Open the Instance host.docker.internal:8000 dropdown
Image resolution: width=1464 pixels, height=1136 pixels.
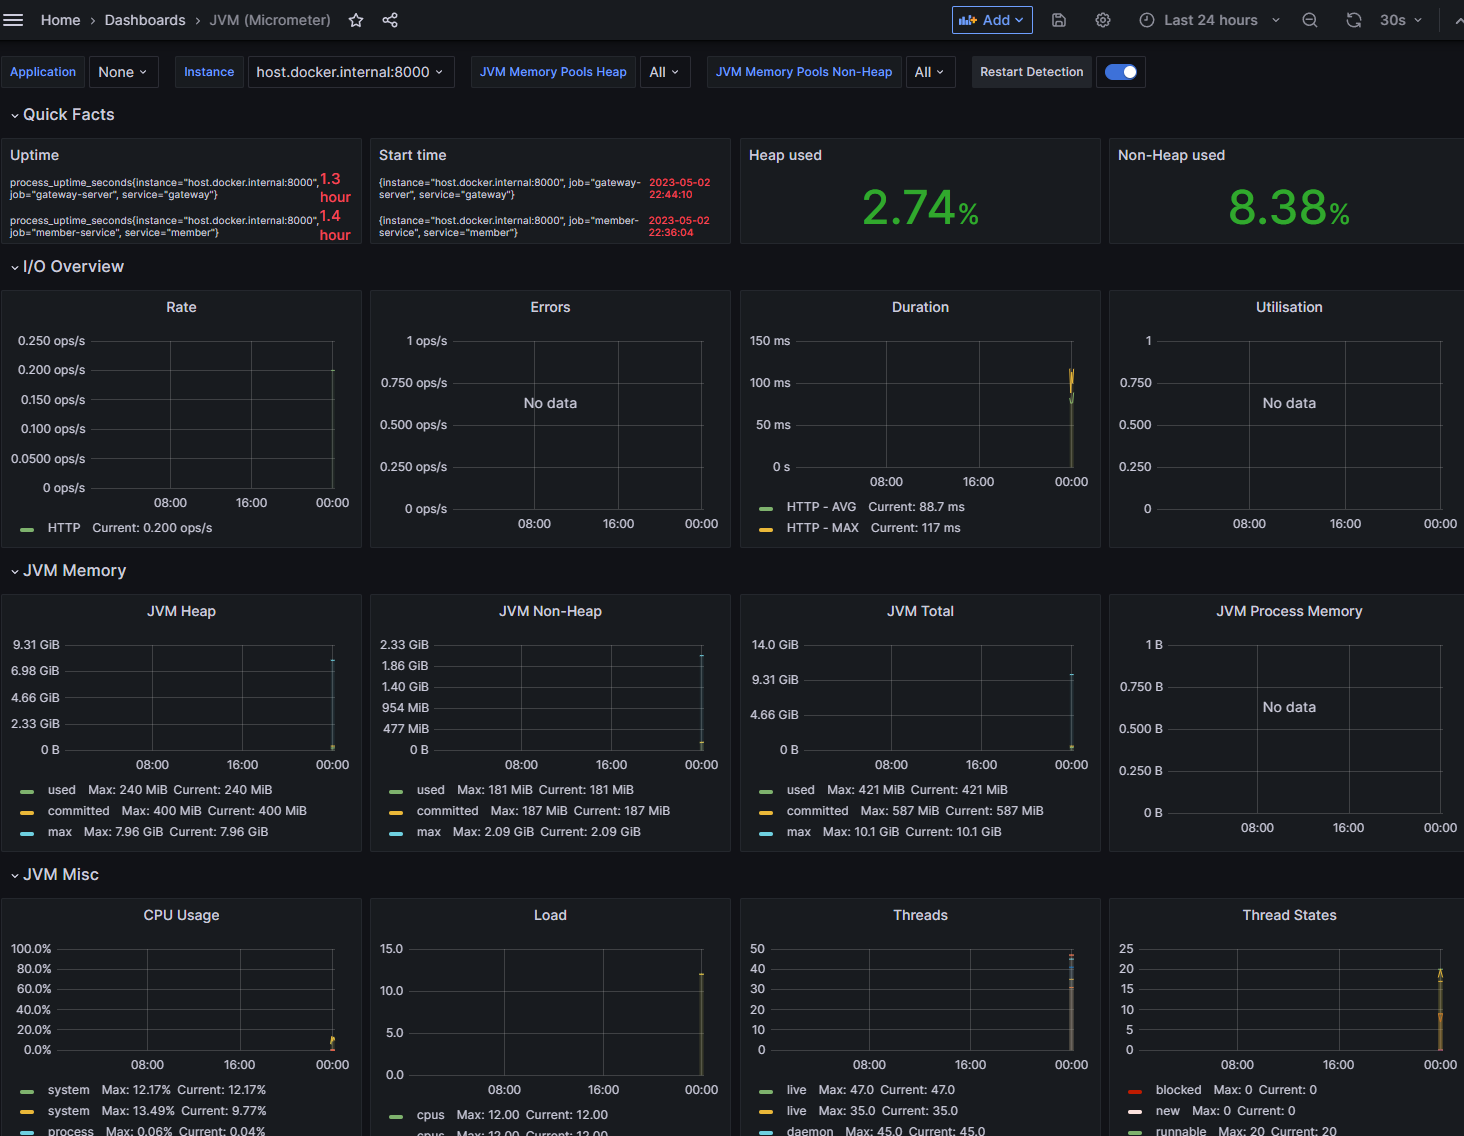(x=350, y=72)
